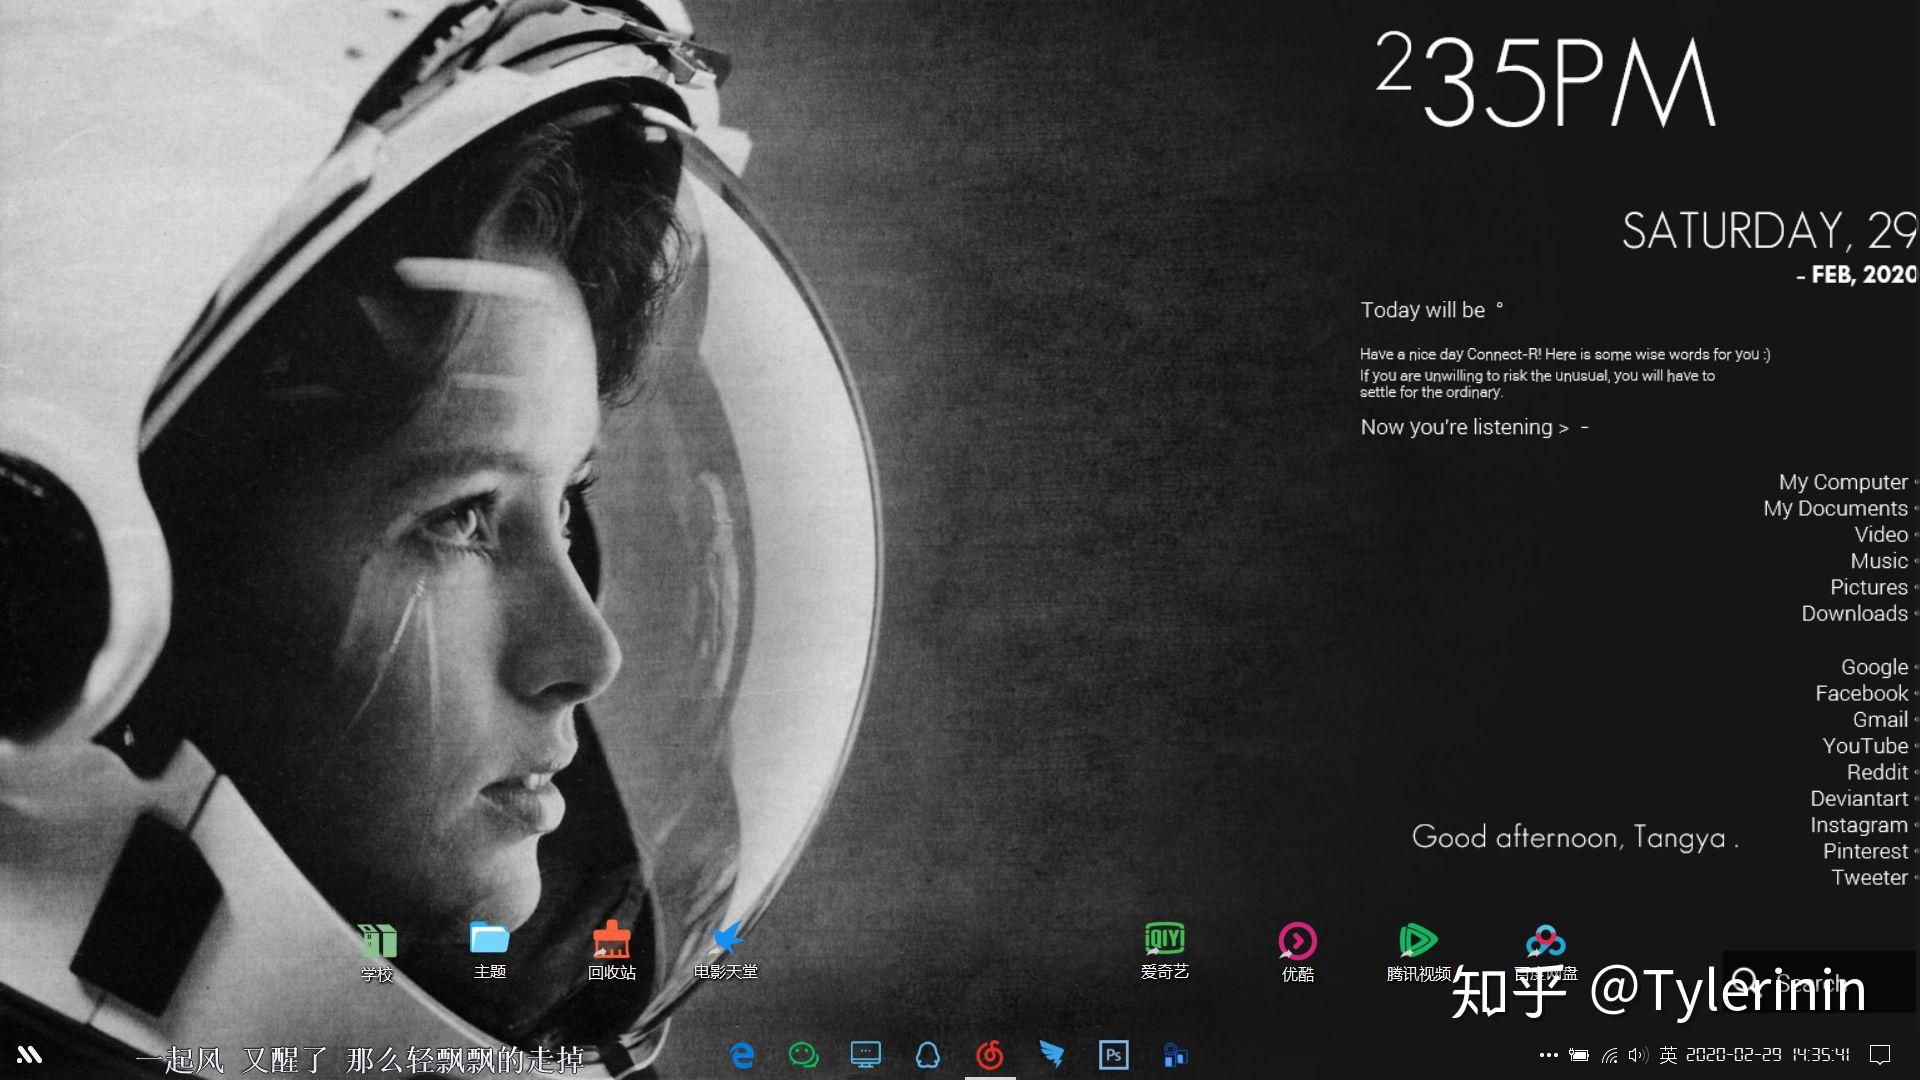1920x1080 pixels.
Task: Open the blue app icon beside Photoshop
Action: point(1175,1055)
